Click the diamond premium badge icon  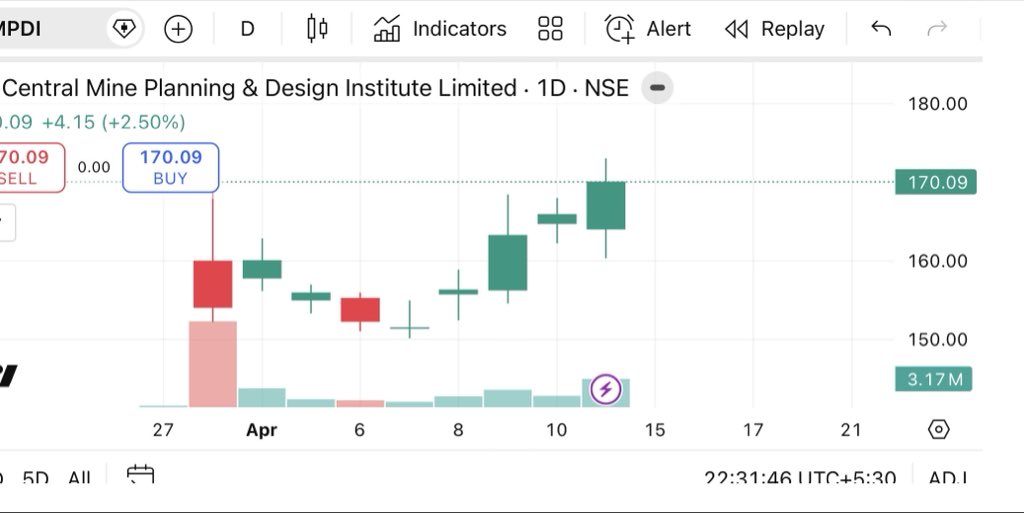(123, 29)
